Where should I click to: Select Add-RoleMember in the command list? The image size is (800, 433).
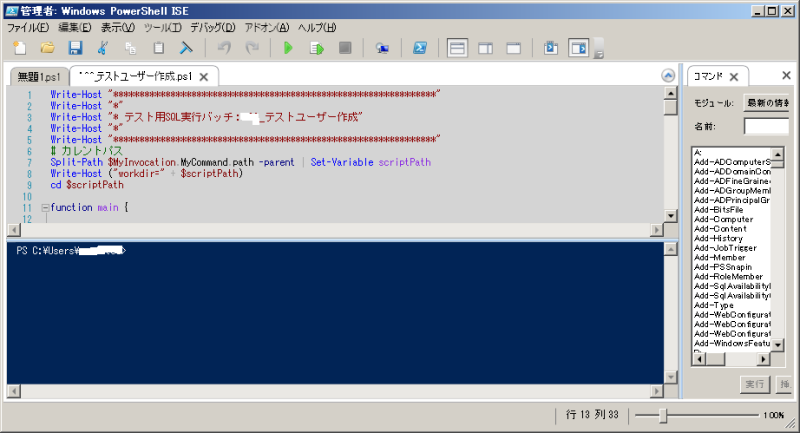coord(729,276)
